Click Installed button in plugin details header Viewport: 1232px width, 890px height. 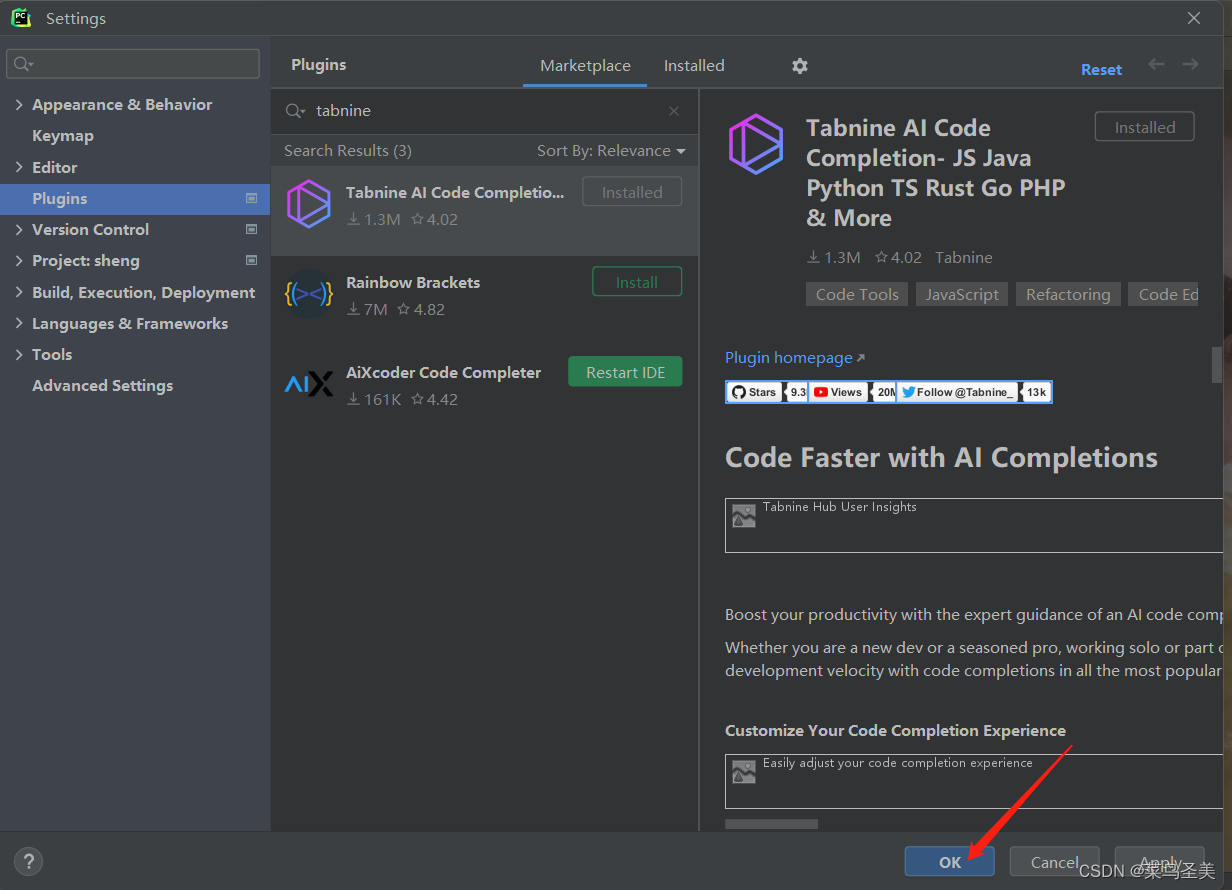(x=1145, y=127)
